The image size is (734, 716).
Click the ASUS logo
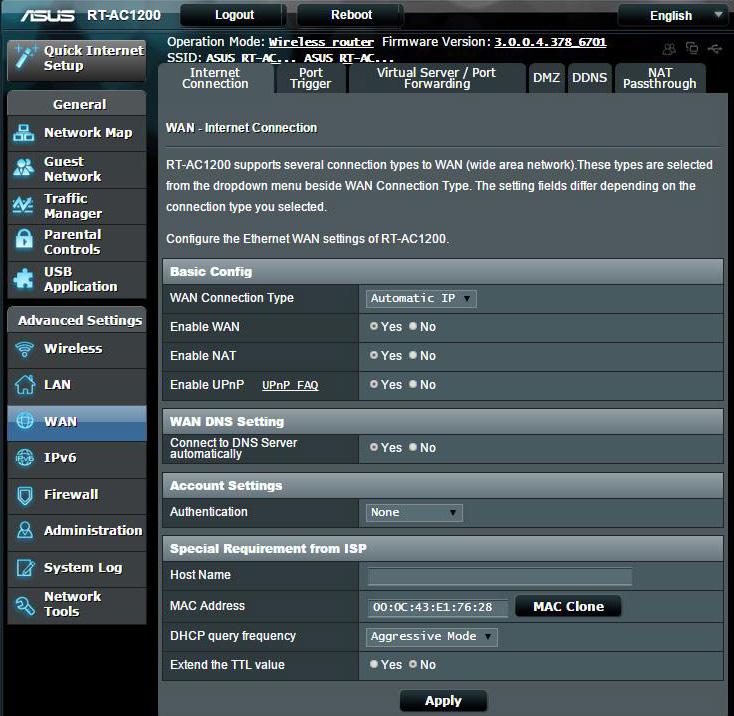[47, 15]
